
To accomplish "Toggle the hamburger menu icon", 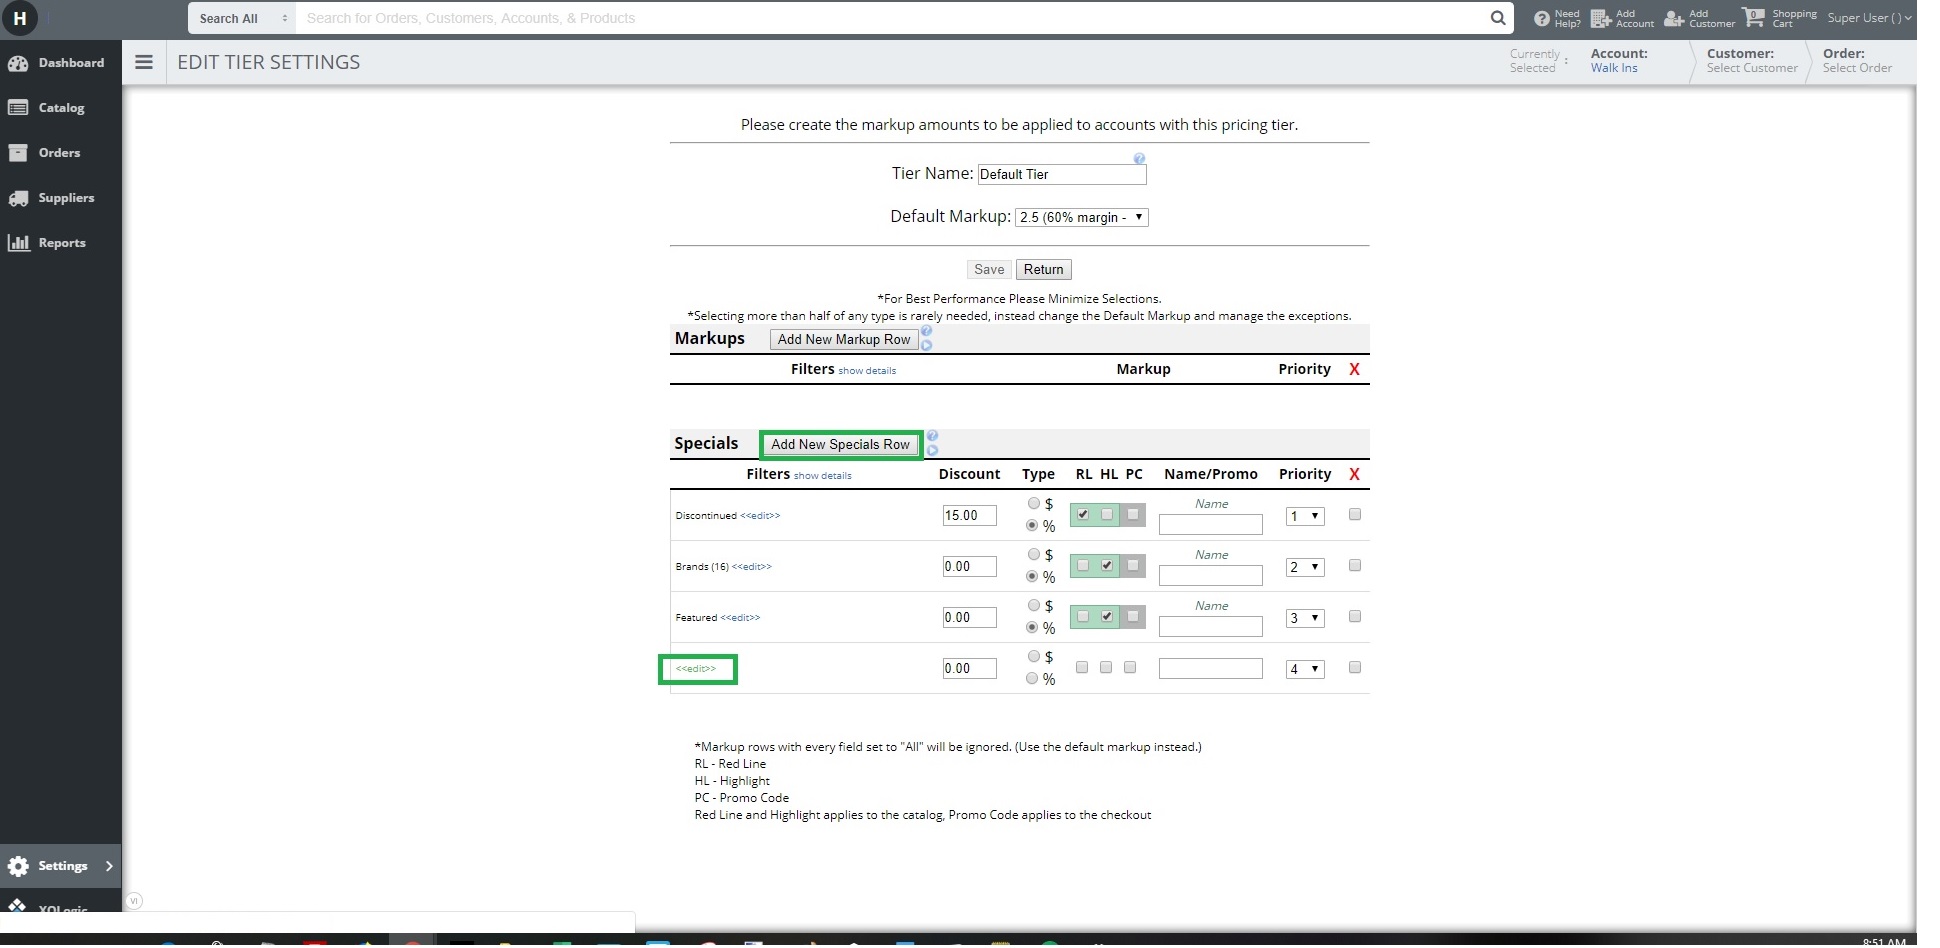I will click(144, 62).
